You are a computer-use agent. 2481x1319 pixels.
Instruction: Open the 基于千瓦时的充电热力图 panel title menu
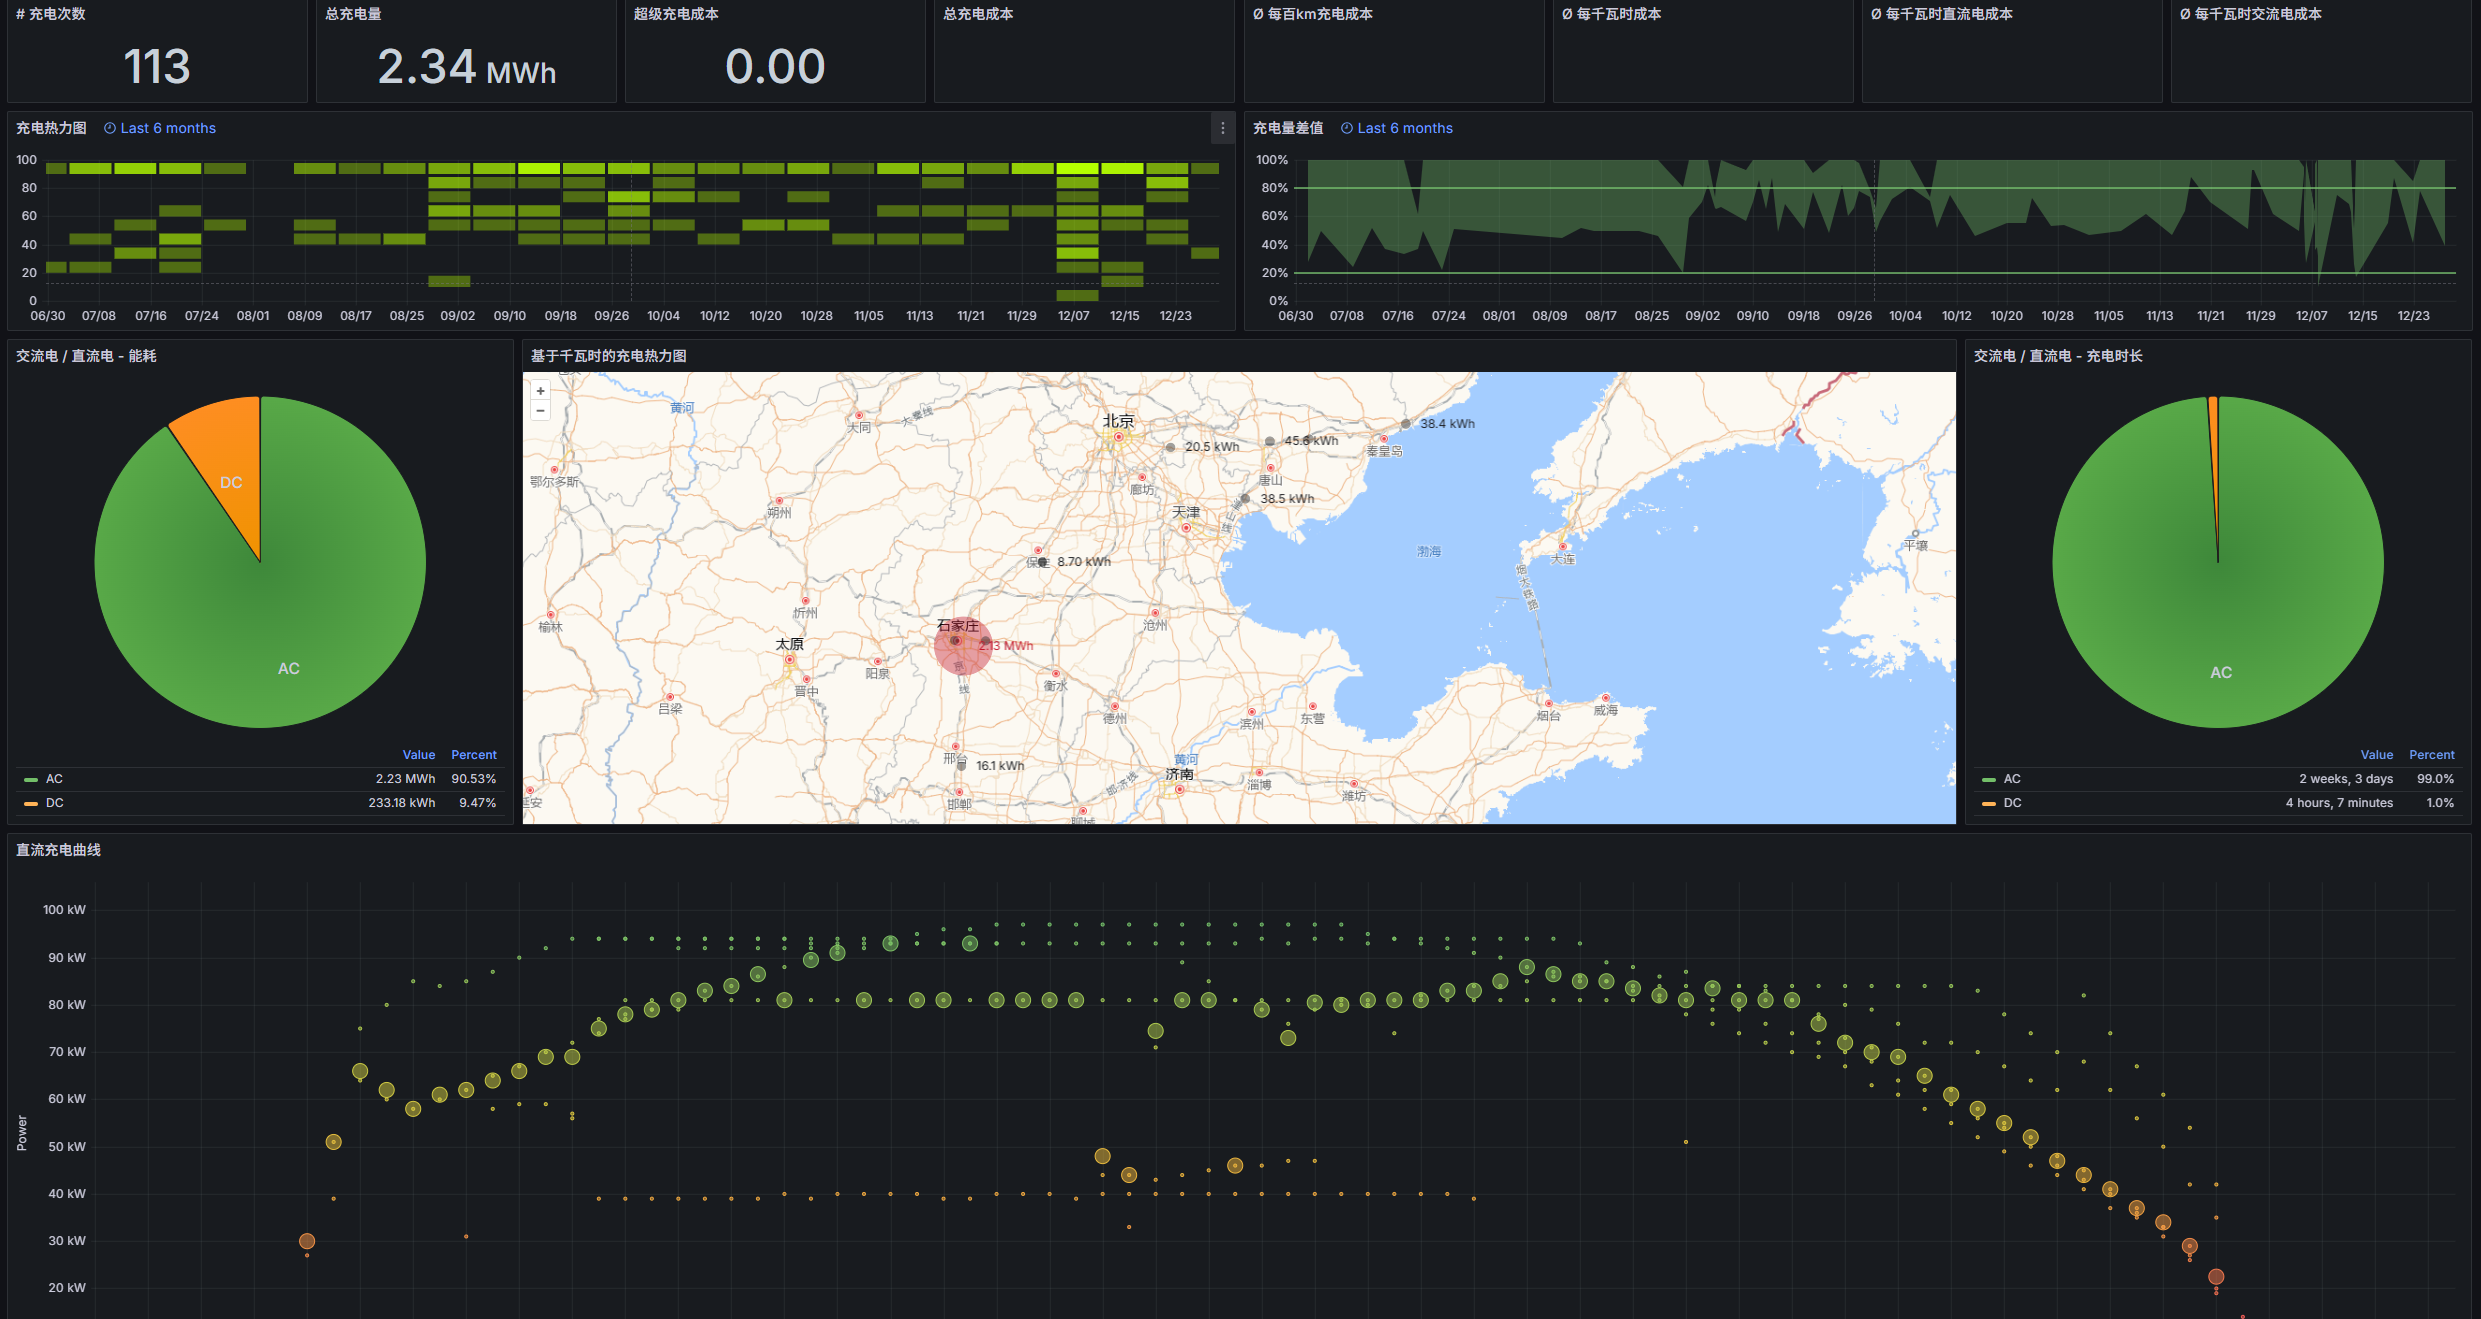(608, 356)
